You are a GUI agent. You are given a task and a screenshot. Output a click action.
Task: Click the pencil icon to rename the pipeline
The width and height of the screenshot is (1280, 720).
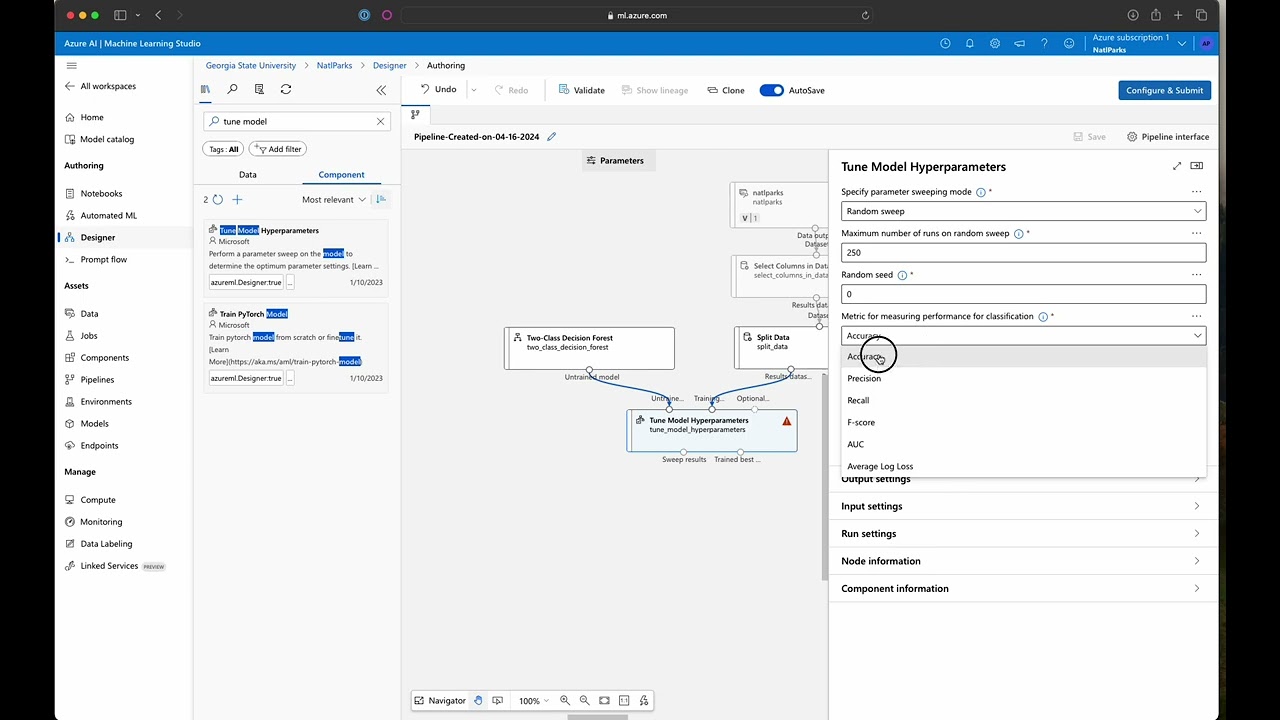coord(551,137)
